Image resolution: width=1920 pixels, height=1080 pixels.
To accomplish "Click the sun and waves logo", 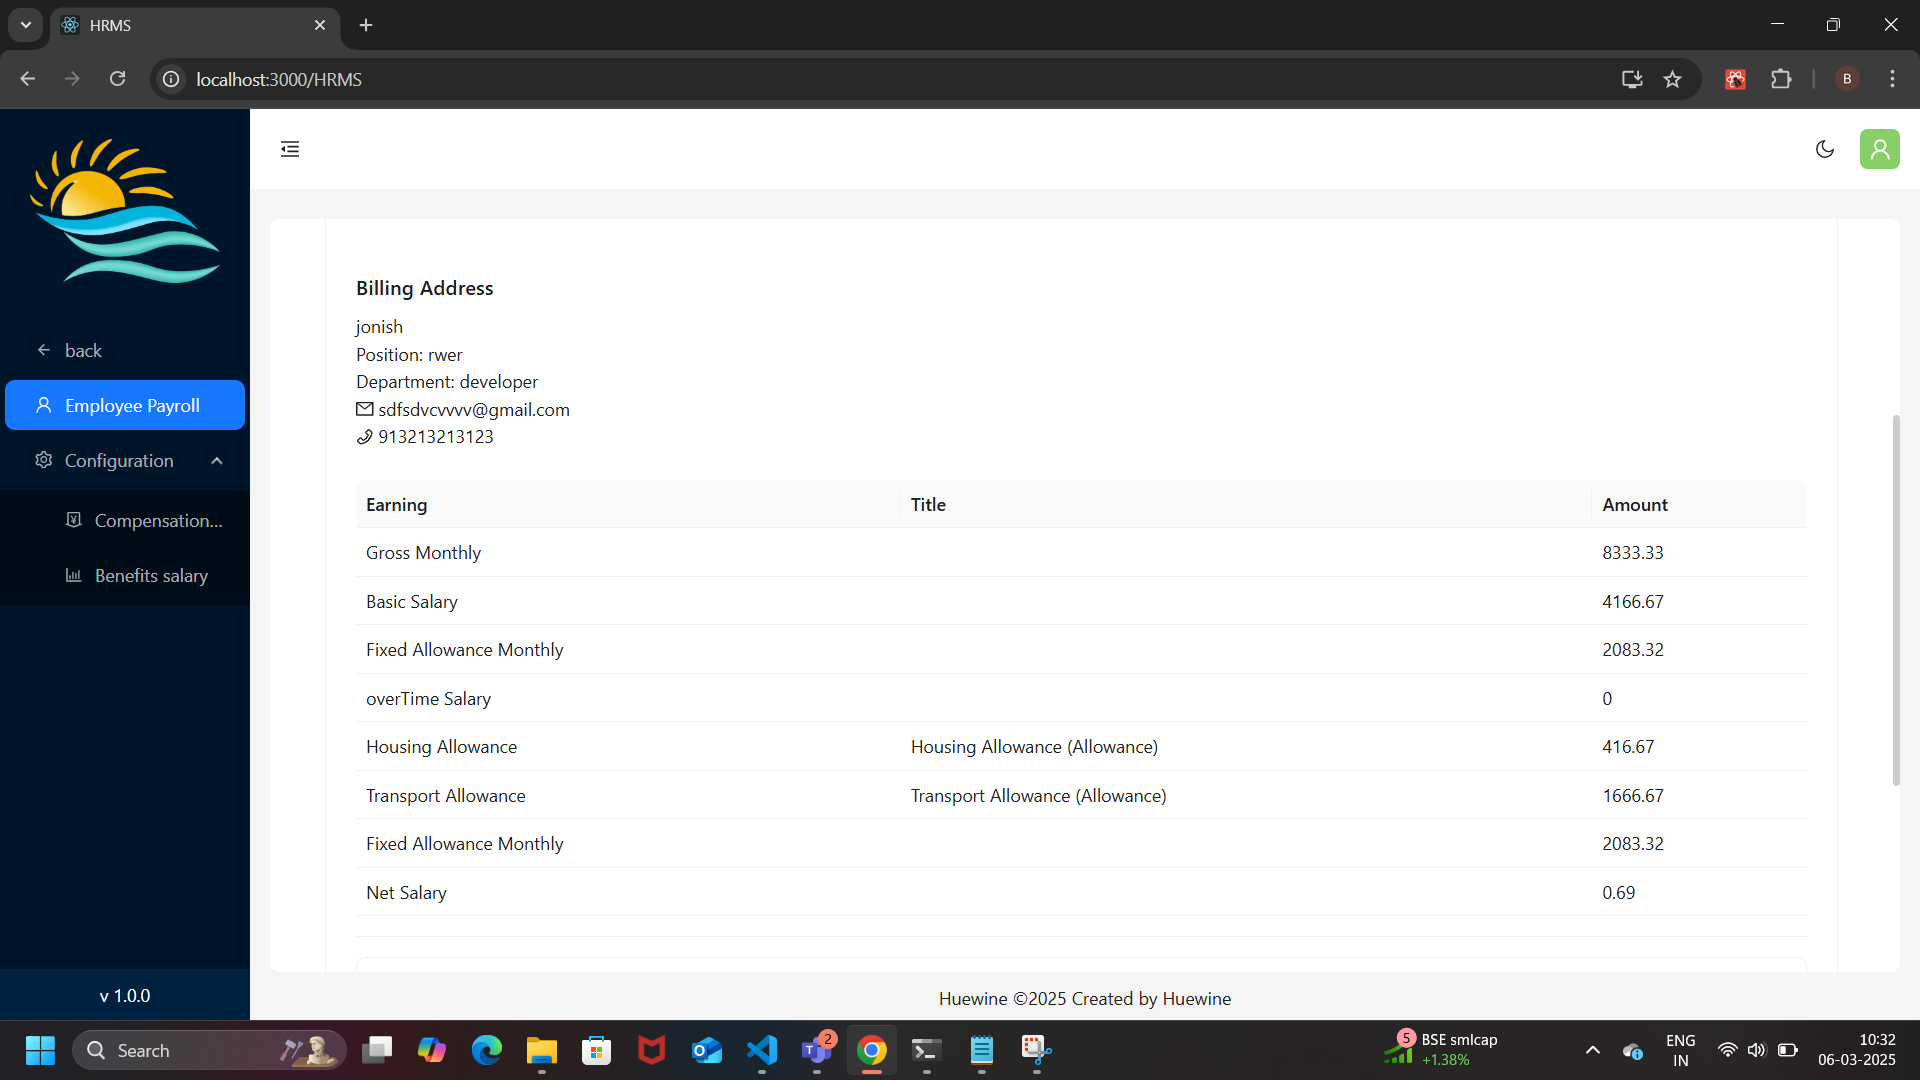I will click(x=125, y=211).
